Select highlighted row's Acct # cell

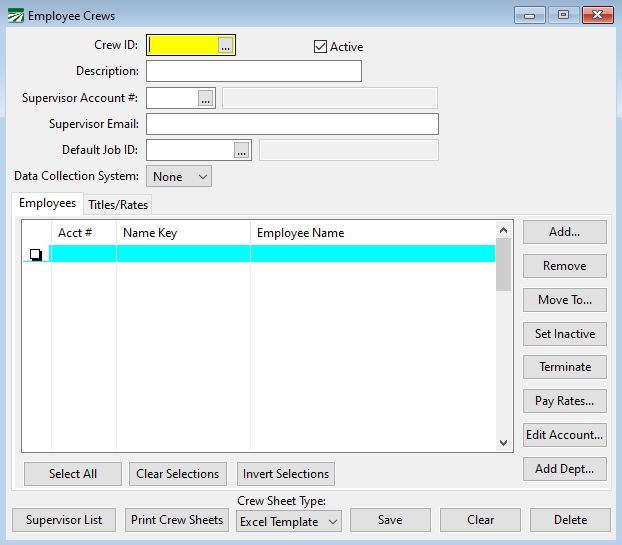click(x=84, y=254)
